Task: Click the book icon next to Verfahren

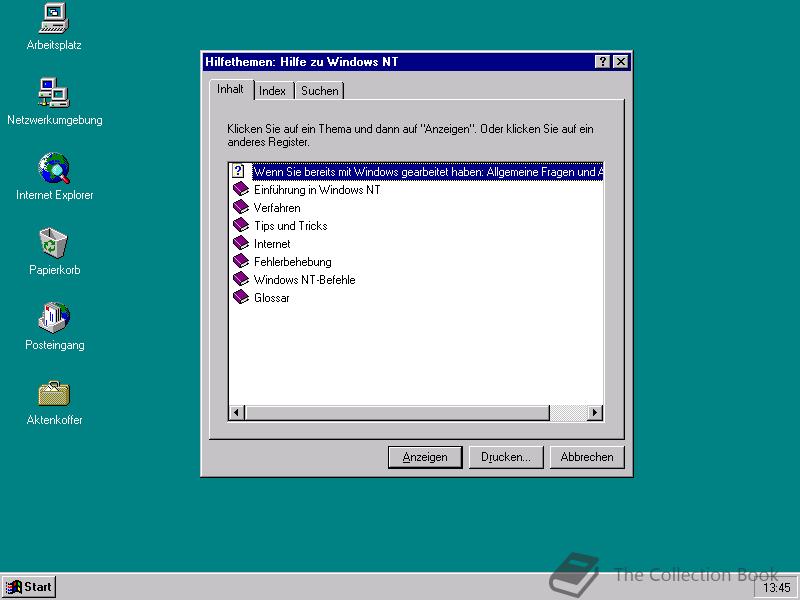Action: (241, 207)
